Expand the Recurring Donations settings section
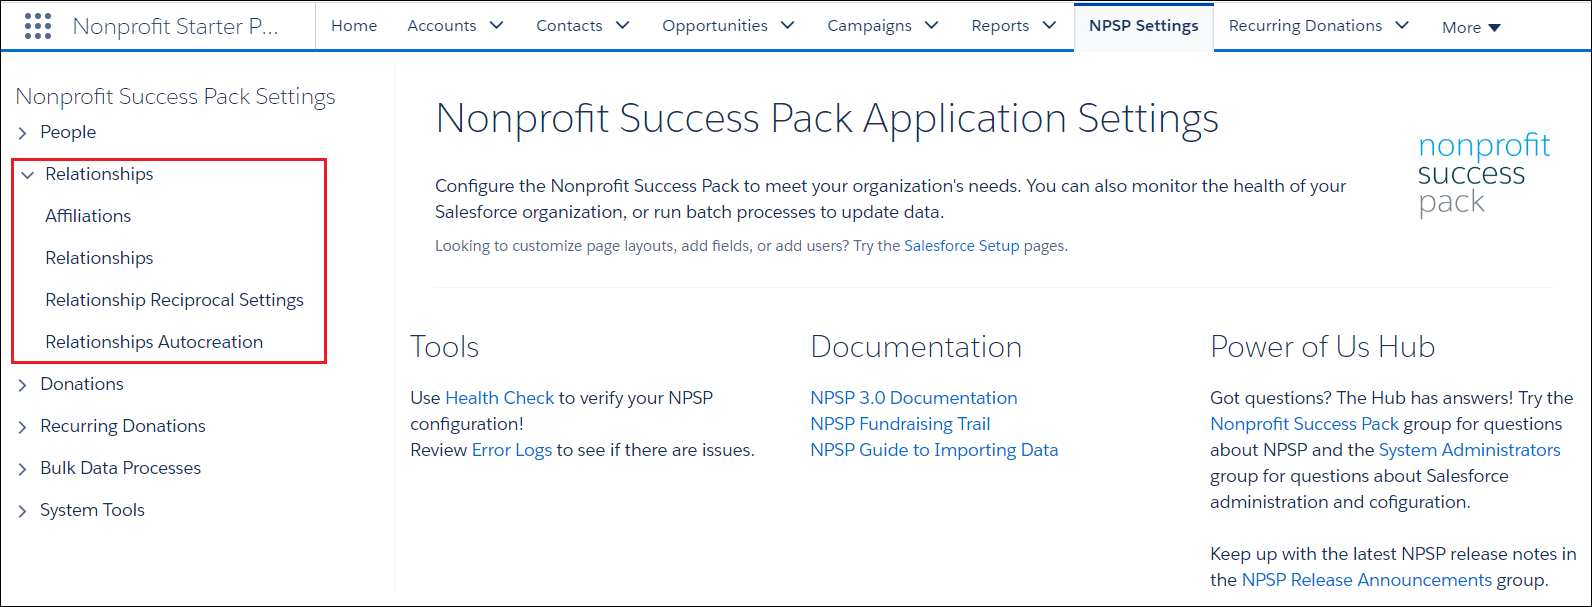 coord(23,427)
